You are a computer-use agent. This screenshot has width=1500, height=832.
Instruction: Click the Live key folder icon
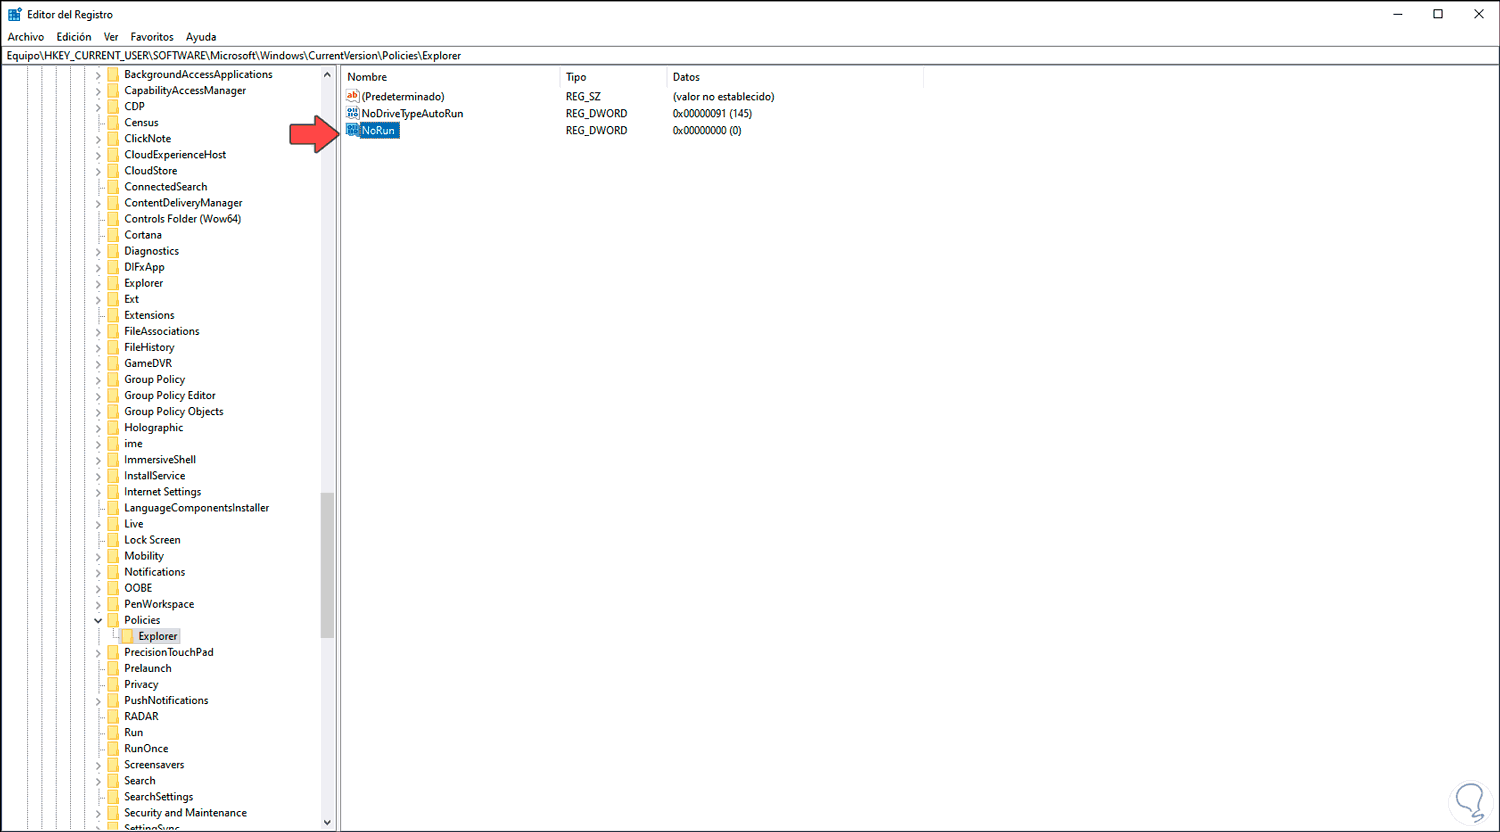click(113, 523)
